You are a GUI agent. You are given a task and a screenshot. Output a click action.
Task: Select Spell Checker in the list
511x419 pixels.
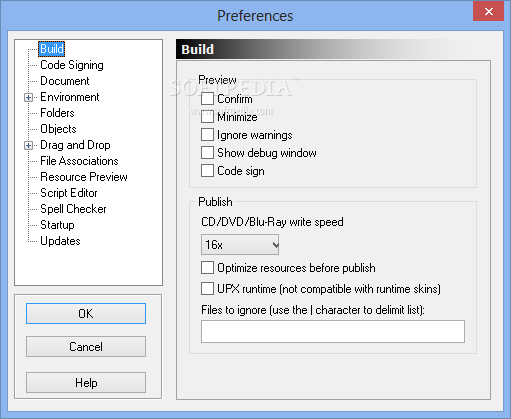(x=73, y=209)
